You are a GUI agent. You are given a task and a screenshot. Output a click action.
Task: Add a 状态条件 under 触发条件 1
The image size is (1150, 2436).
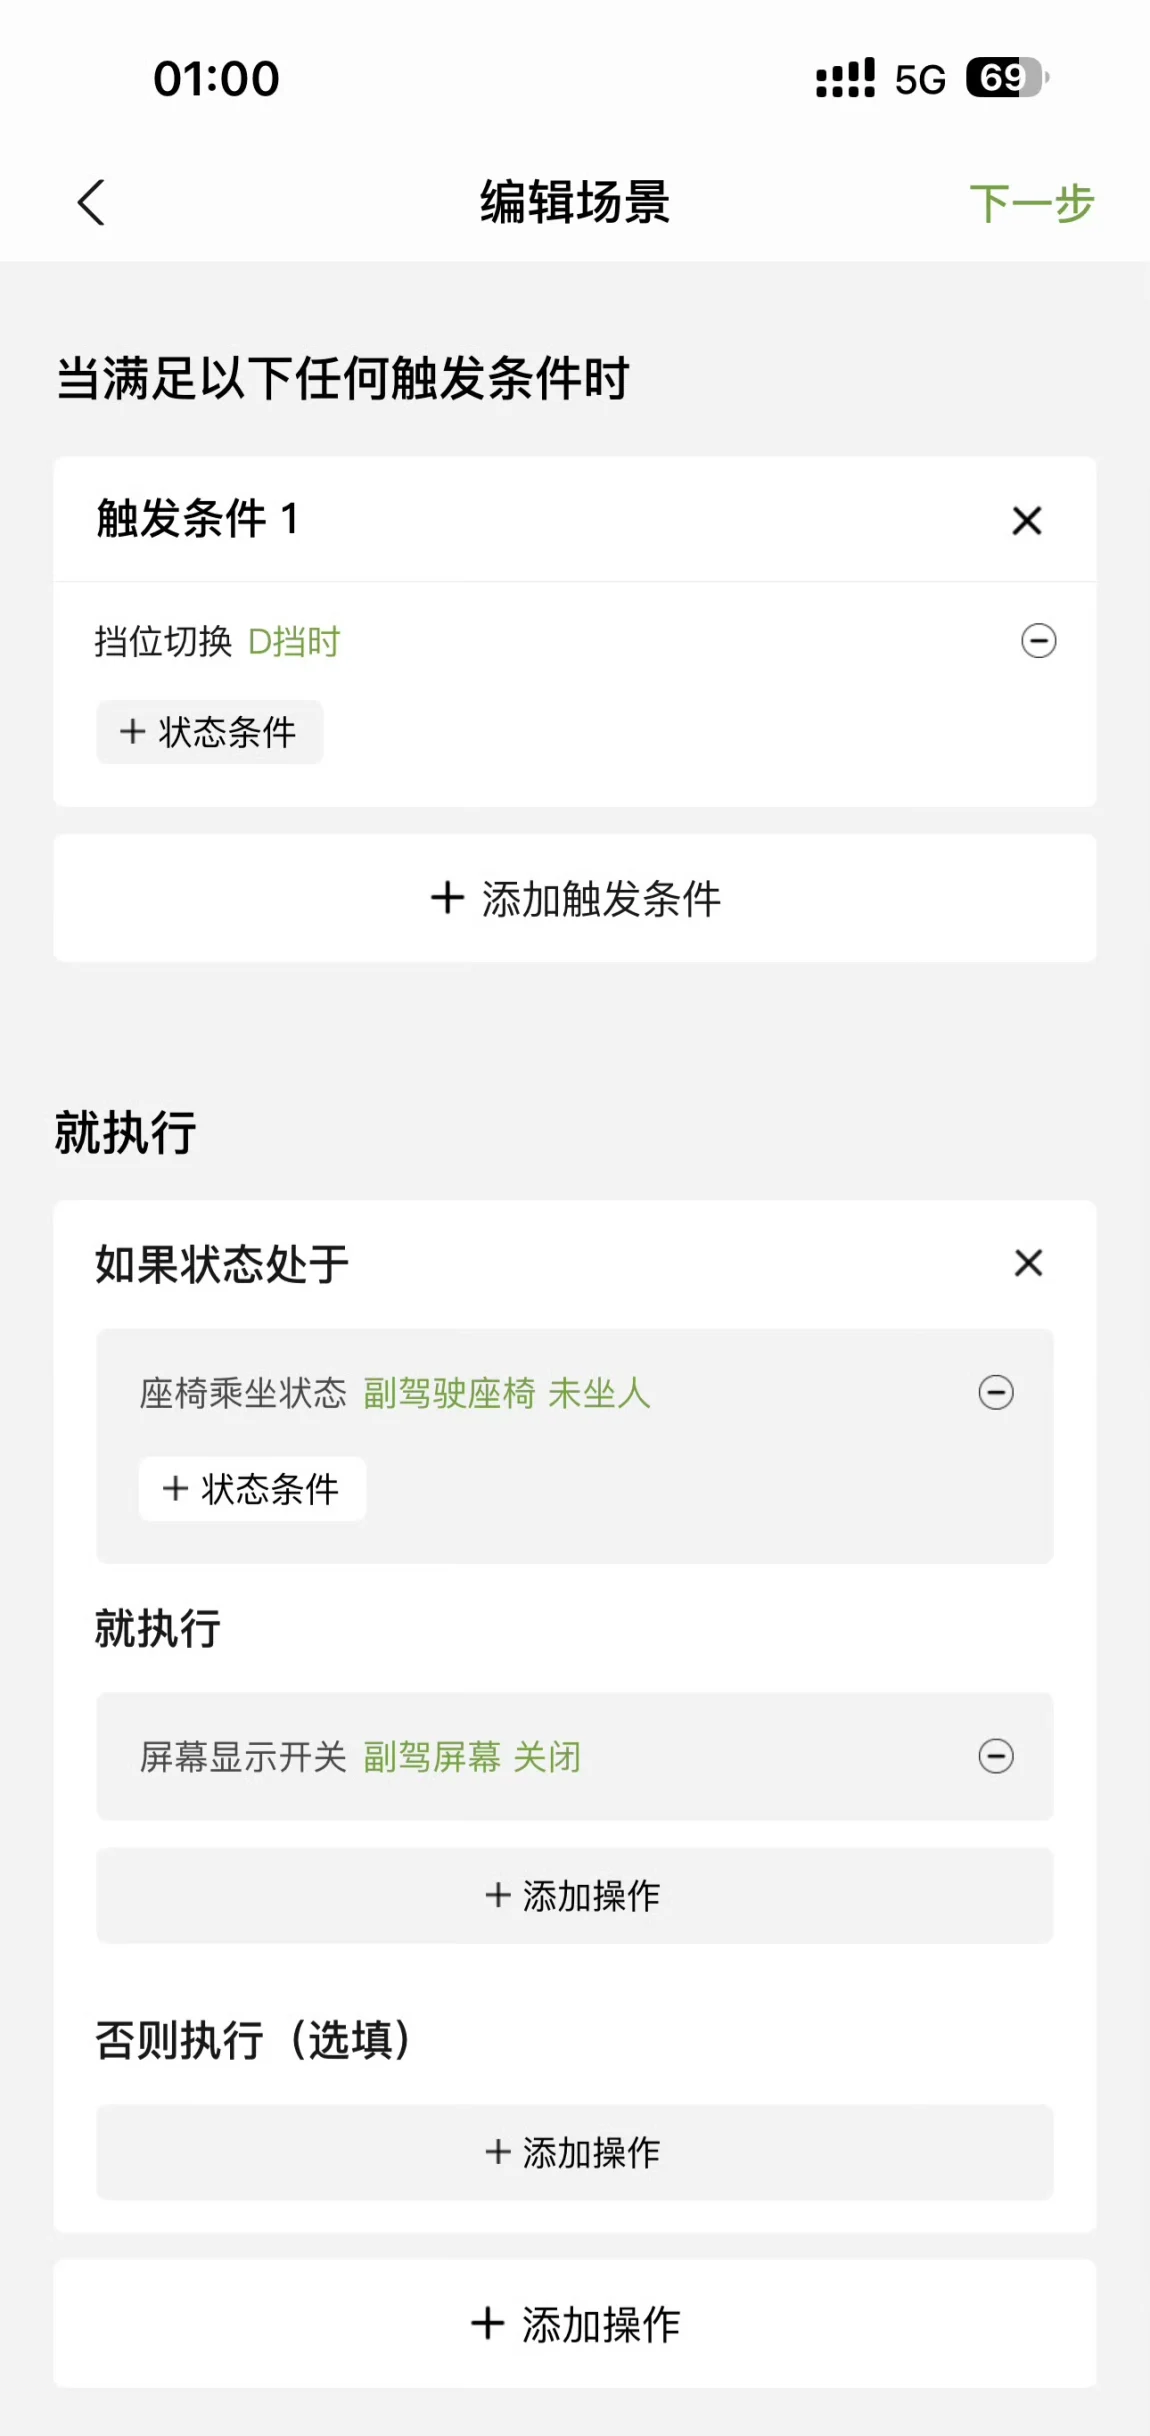(x=209, y=732)
